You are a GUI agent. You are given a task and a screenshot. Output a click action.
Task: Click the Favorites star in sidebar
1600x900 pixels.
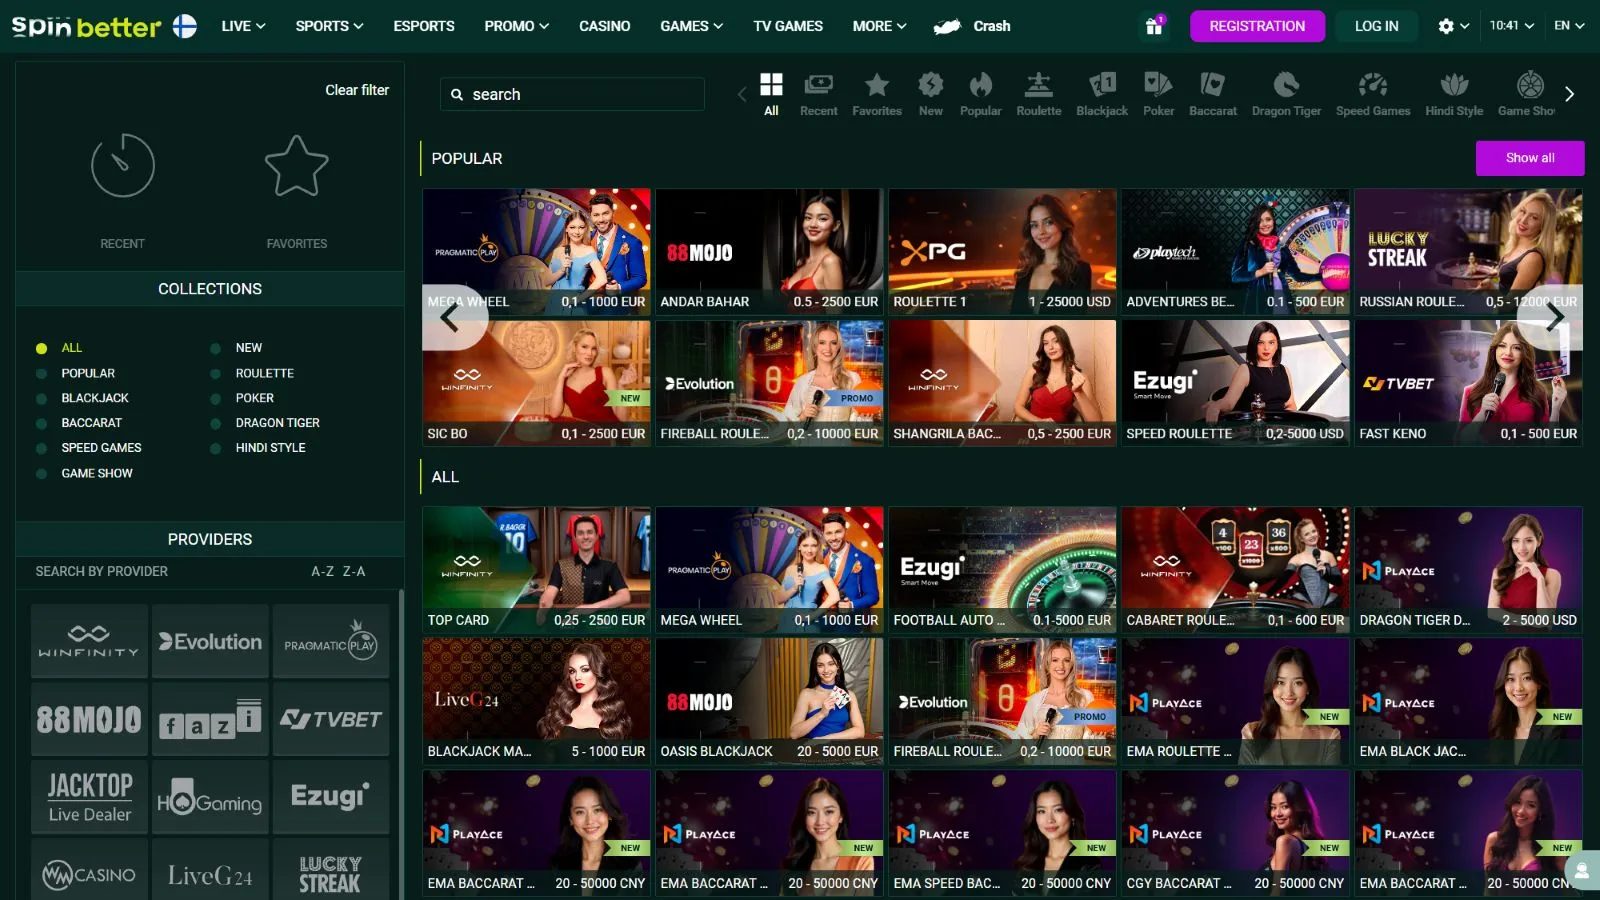296,166
